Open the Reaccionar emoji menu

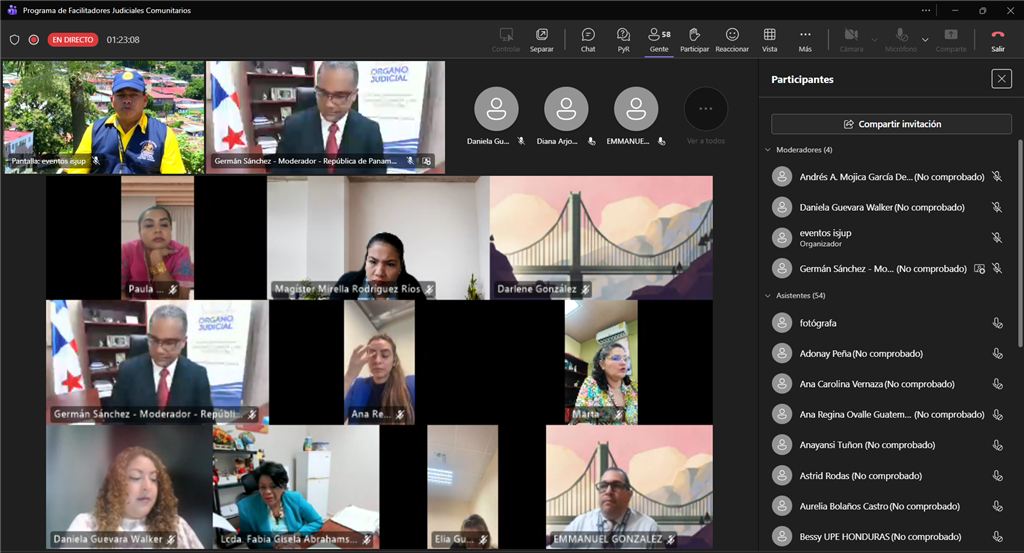click(x=732, y=39)
